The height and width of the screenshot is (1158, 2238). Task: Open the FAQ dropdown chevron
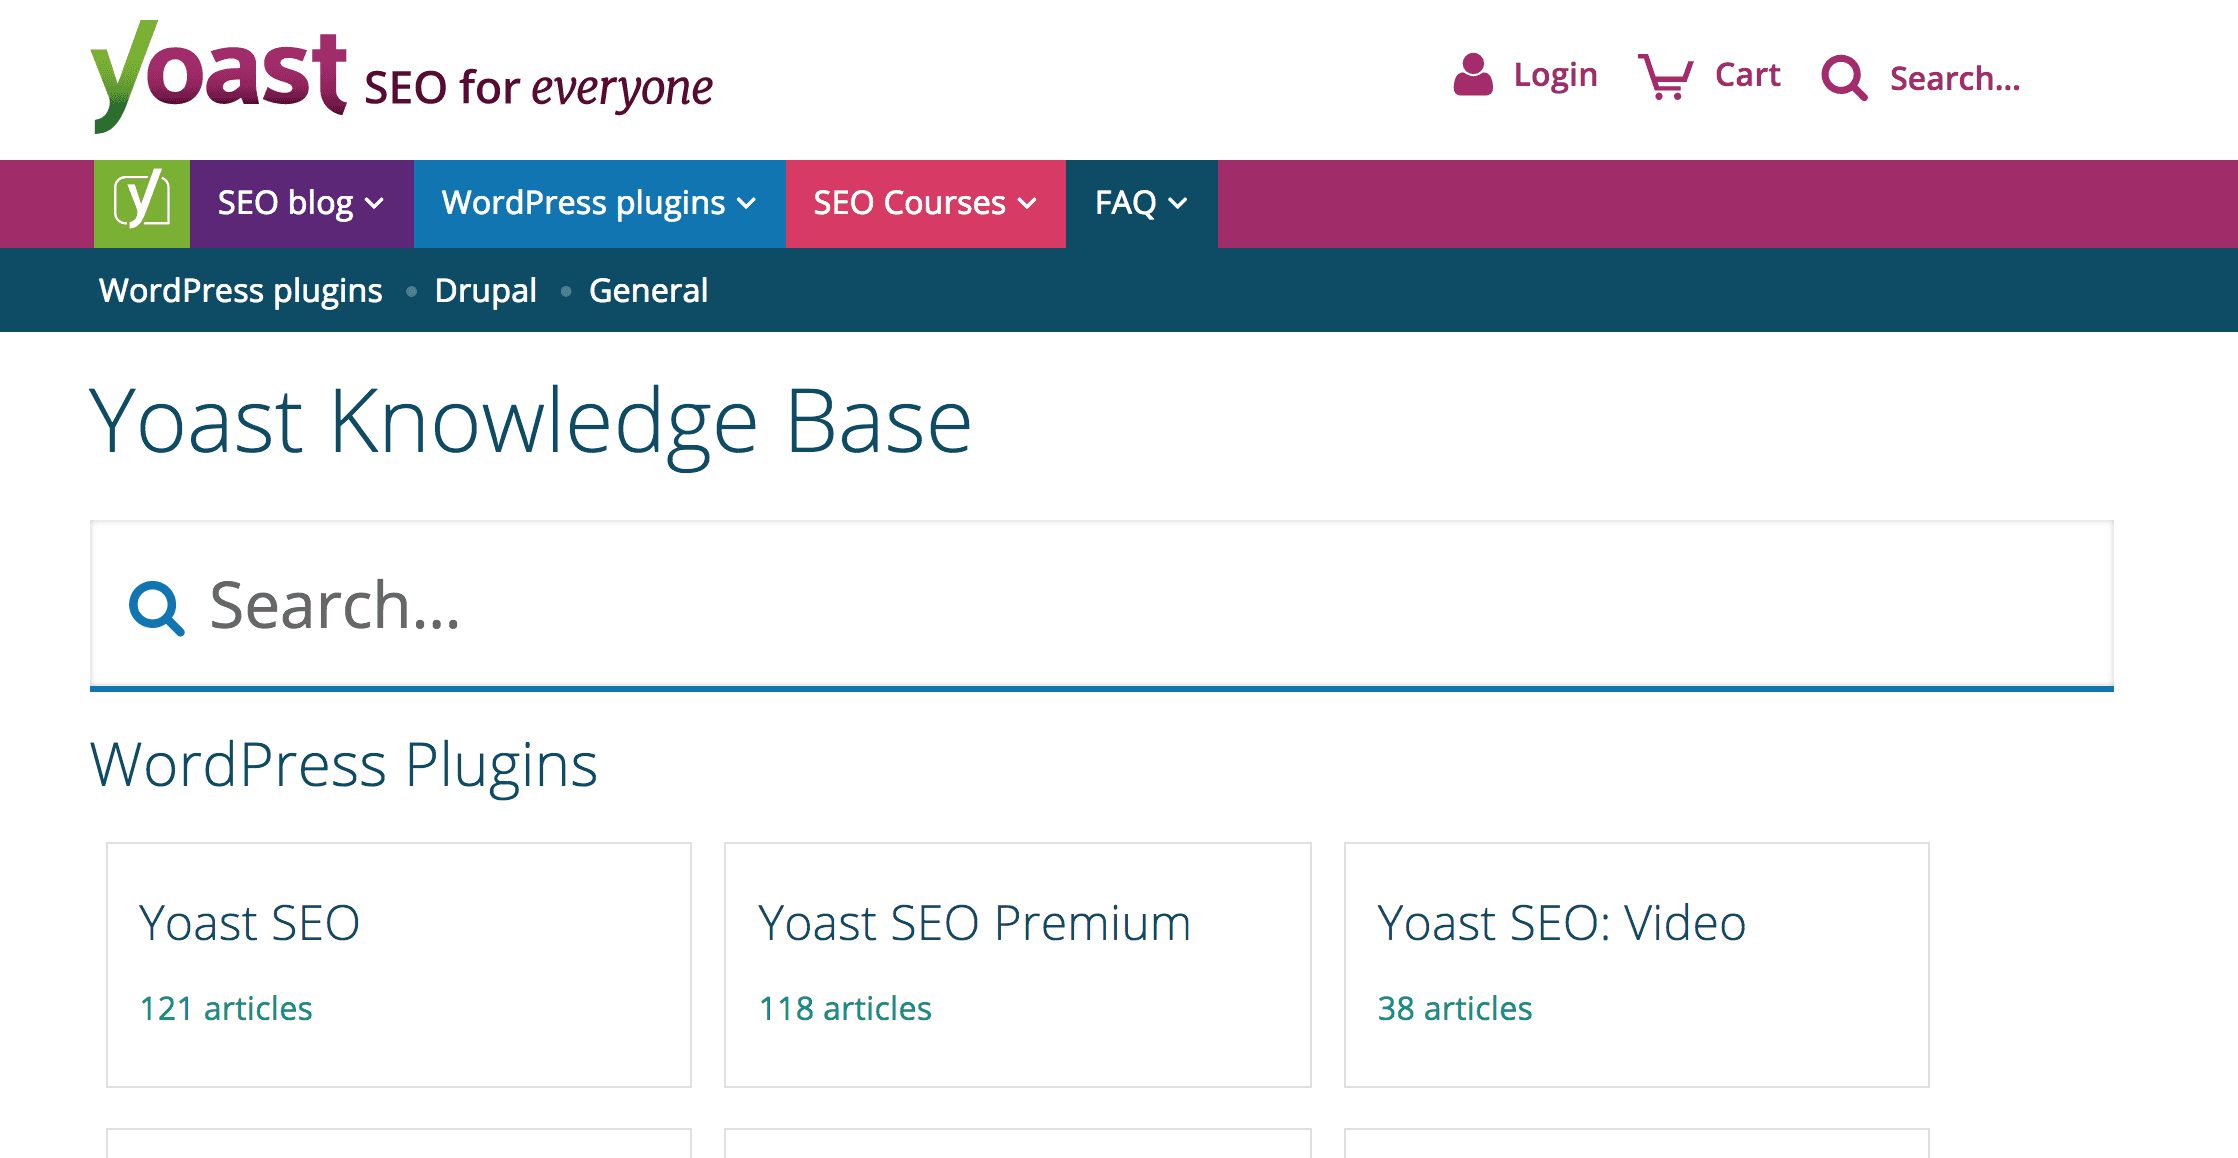[1179, 204]
